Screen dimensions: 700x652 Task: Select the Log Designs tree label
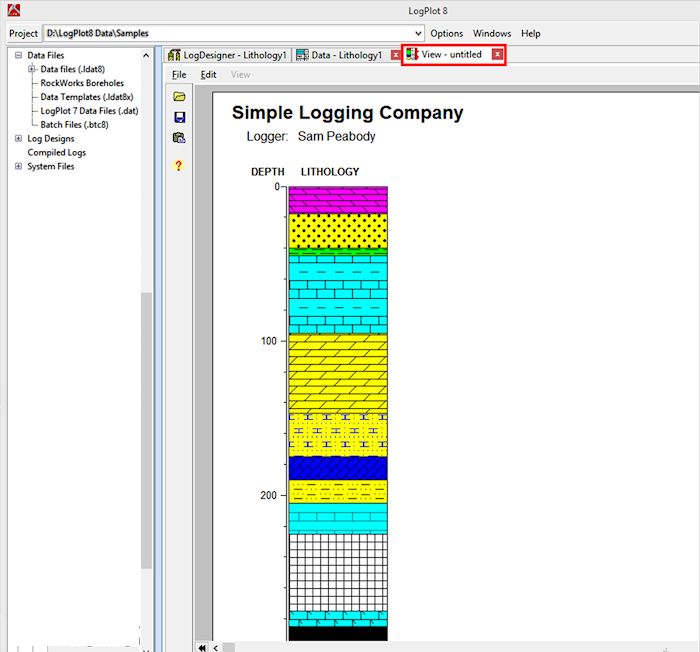pyautogui.click(x=50, y=138)
